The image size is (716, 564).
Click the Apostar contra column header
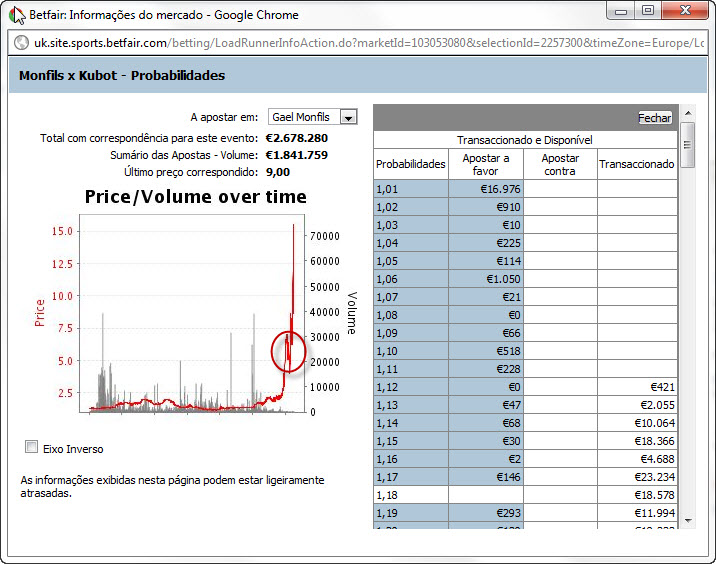(x=560, y=164)
